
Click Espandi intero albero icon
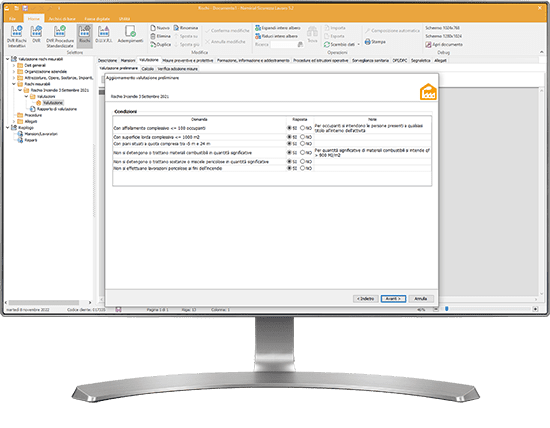258,28
